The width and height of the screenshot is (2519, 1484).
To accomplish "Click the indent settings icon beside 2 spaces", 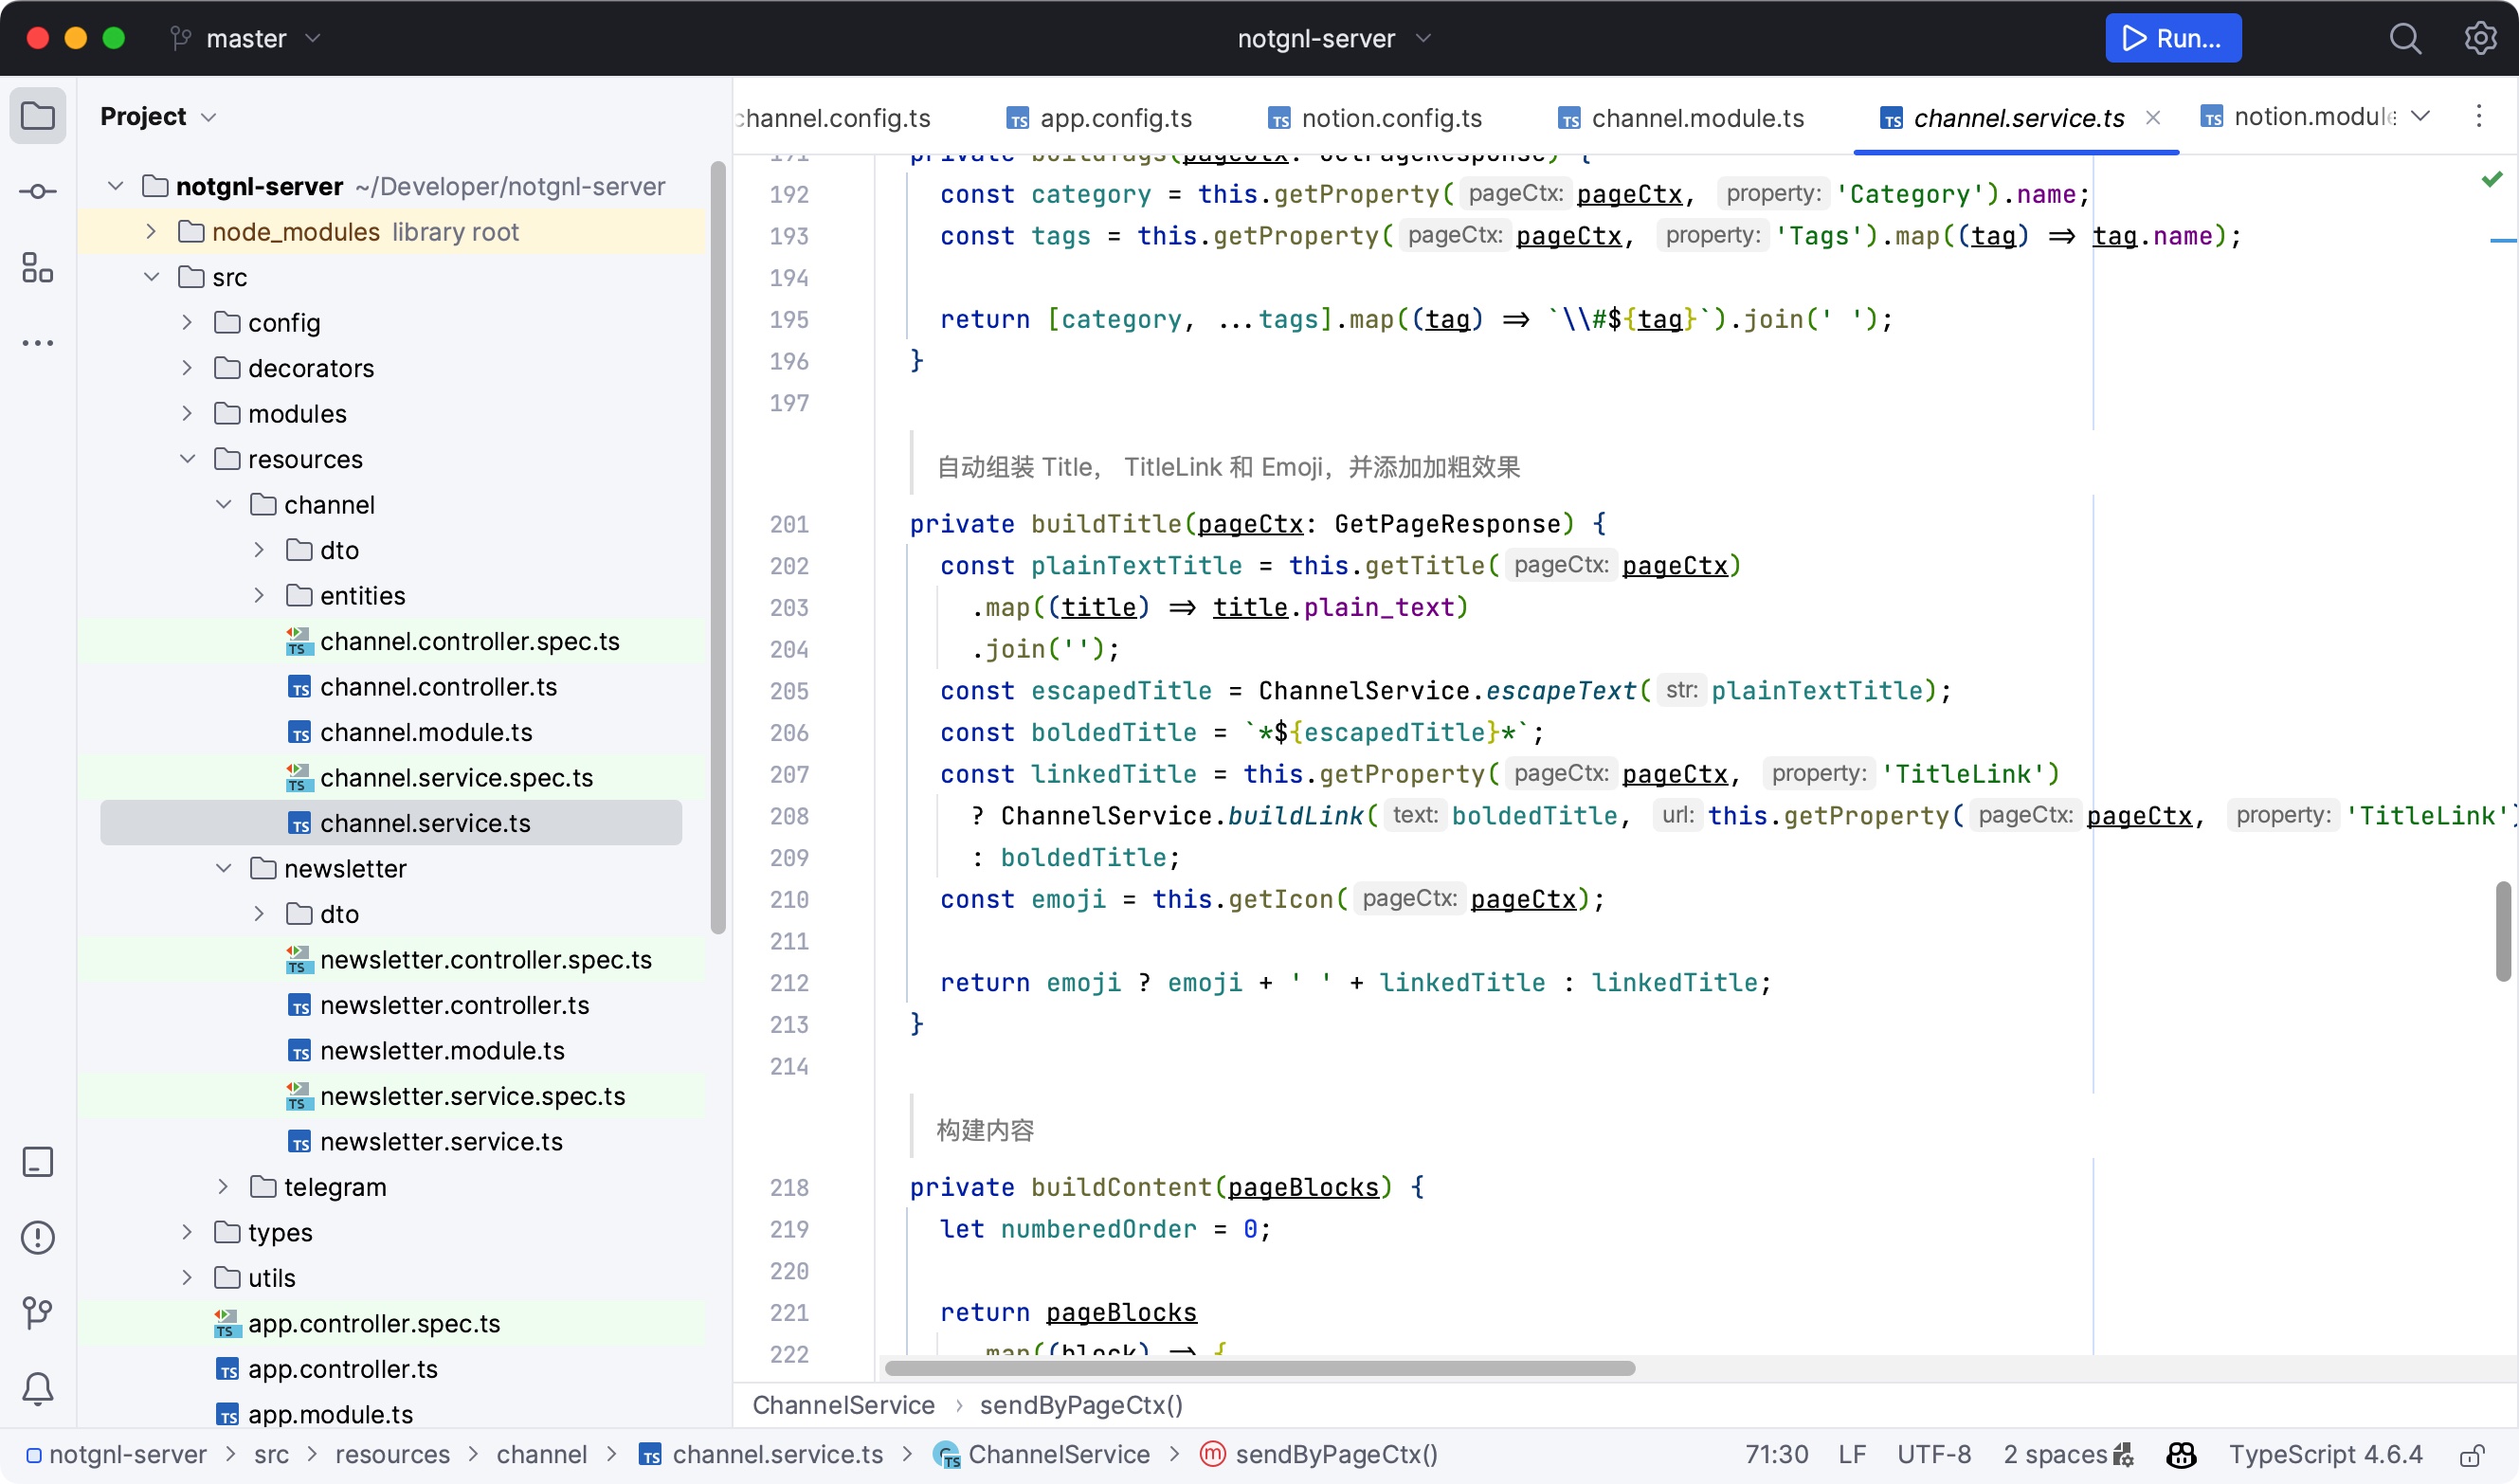I will tap(2124, 1455).
